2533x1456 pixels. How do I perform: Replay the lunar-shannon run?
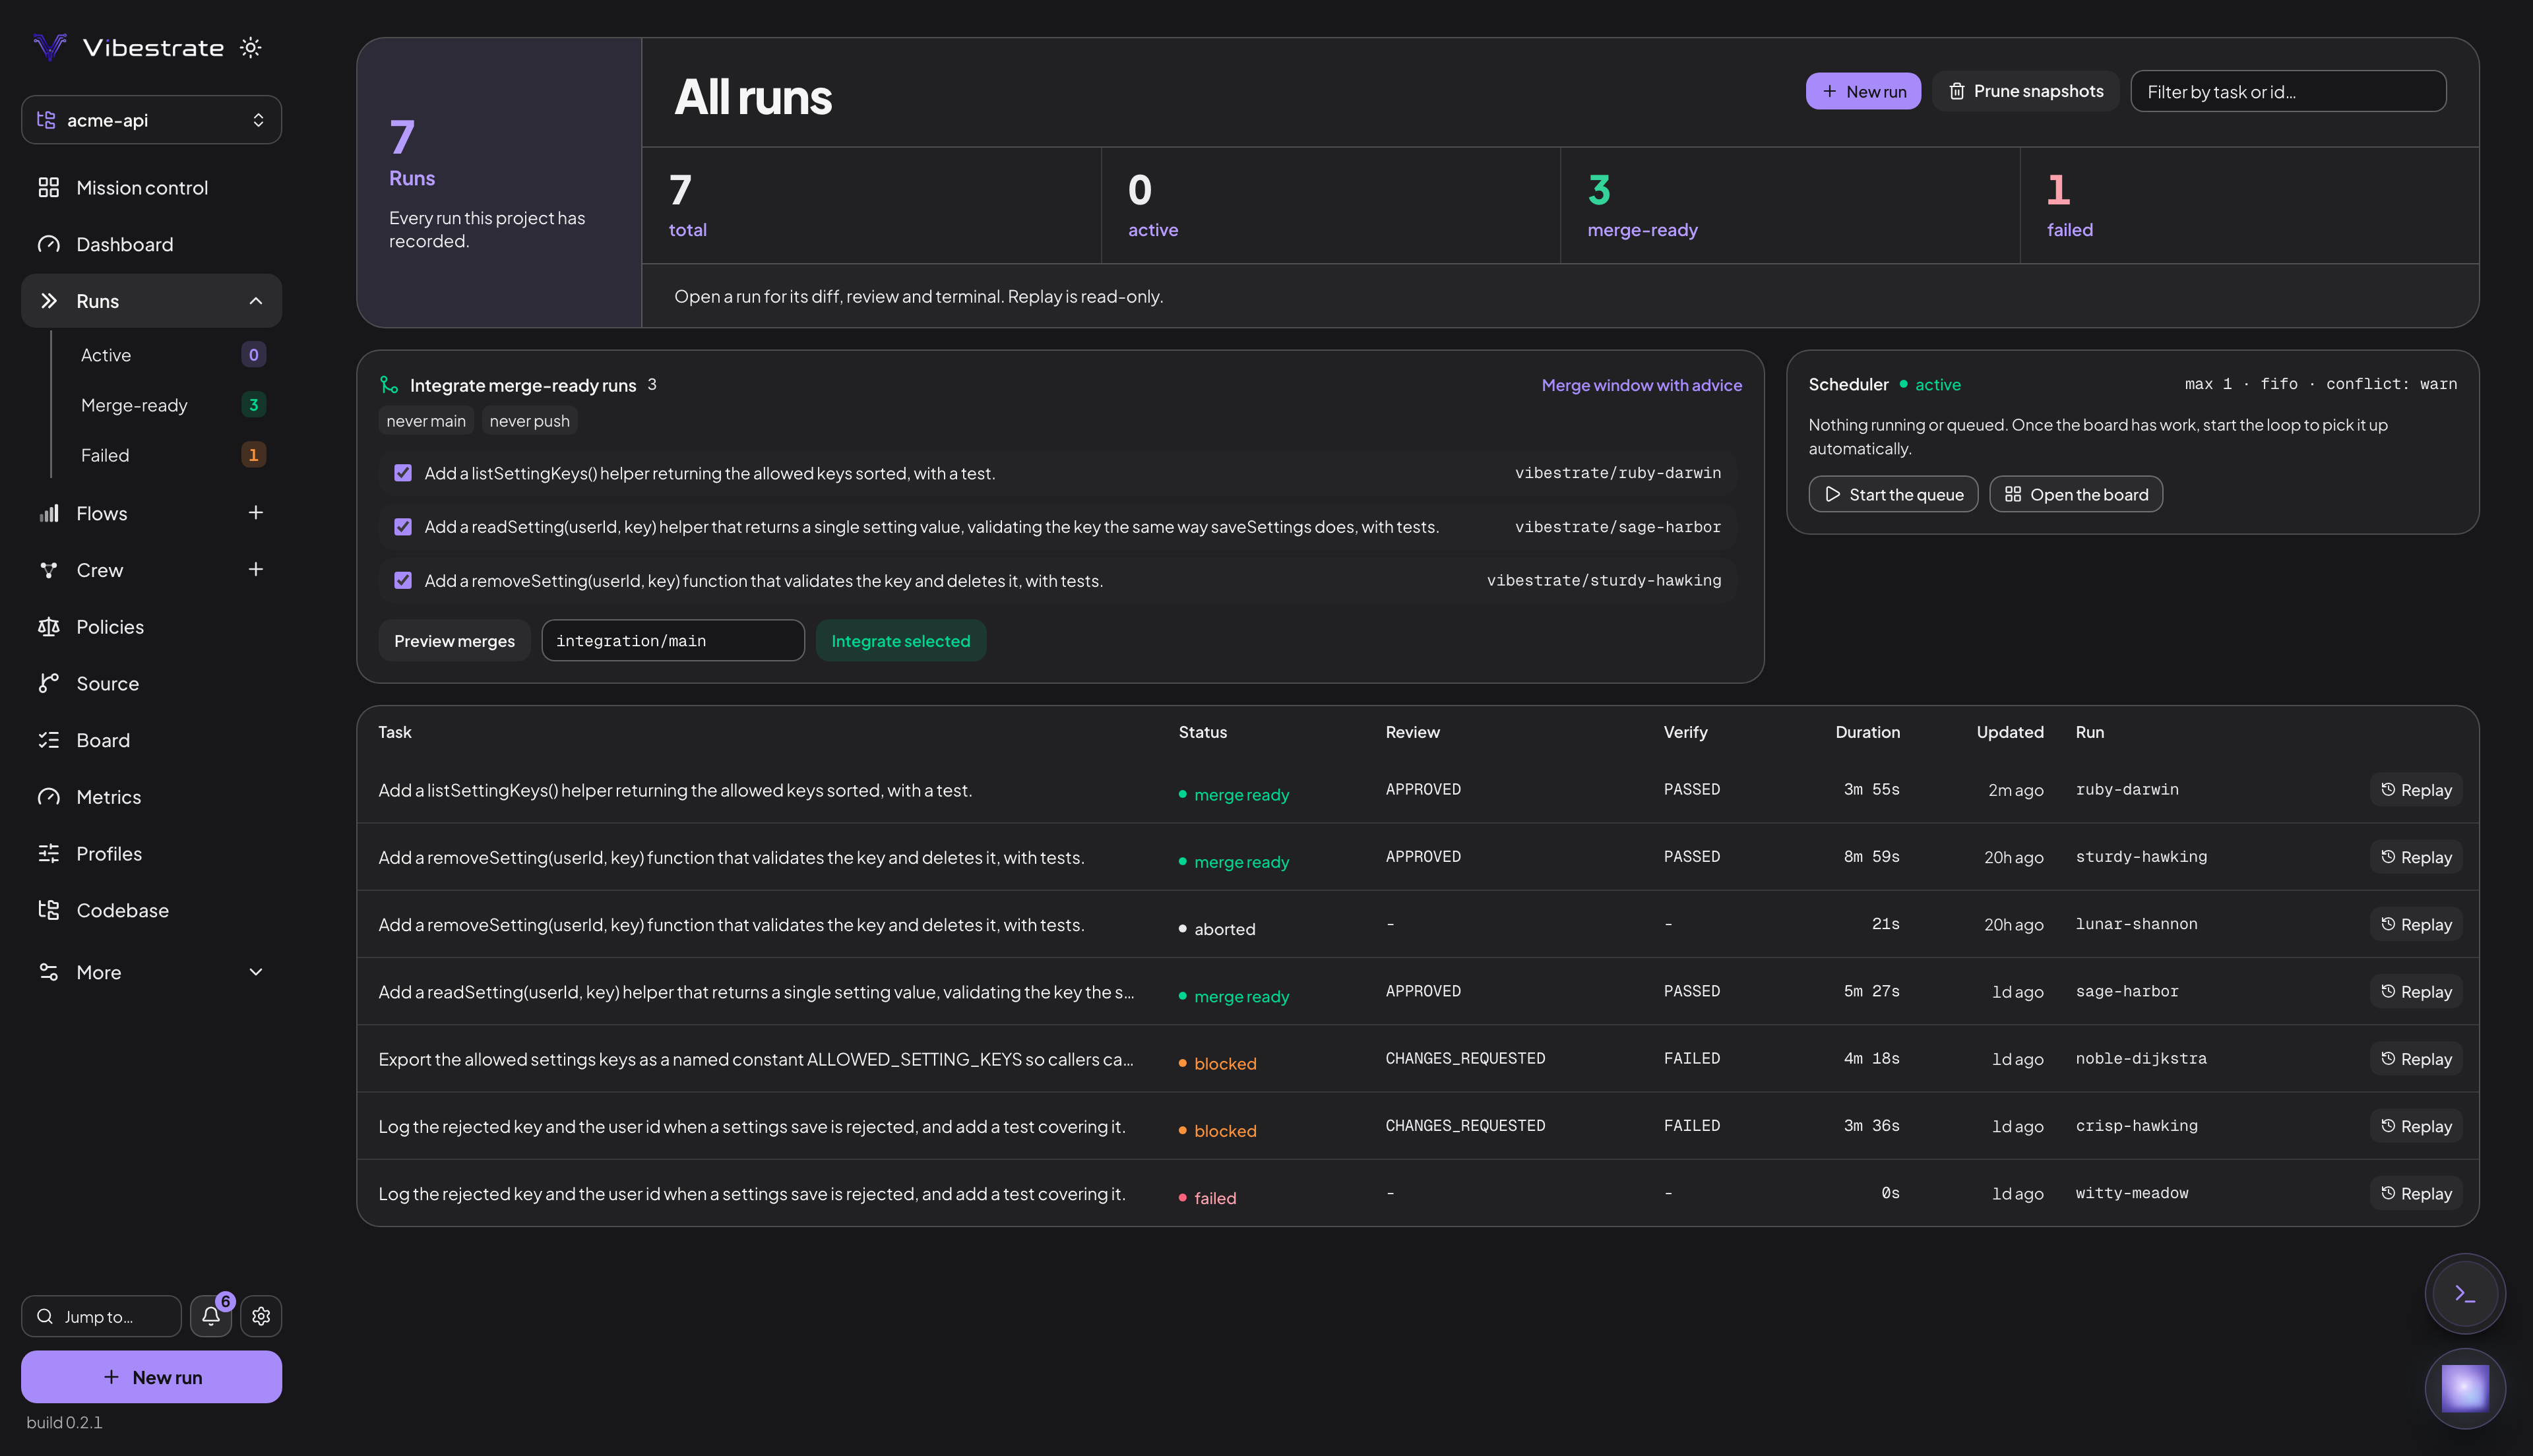point(2416,924)
